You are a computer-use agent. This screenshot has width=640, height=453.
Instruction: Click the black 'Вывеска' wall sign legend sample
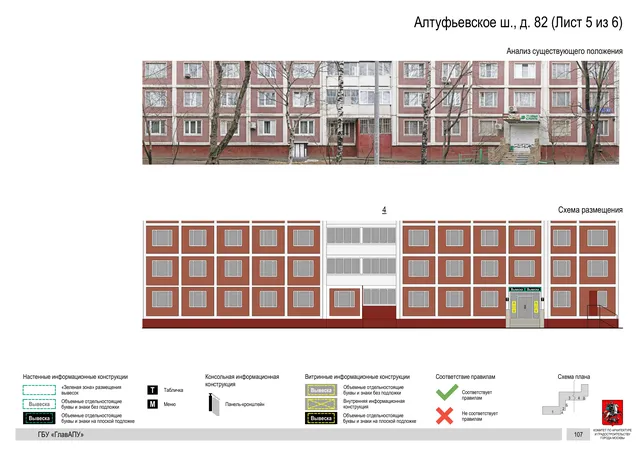(x=39, y=418)
